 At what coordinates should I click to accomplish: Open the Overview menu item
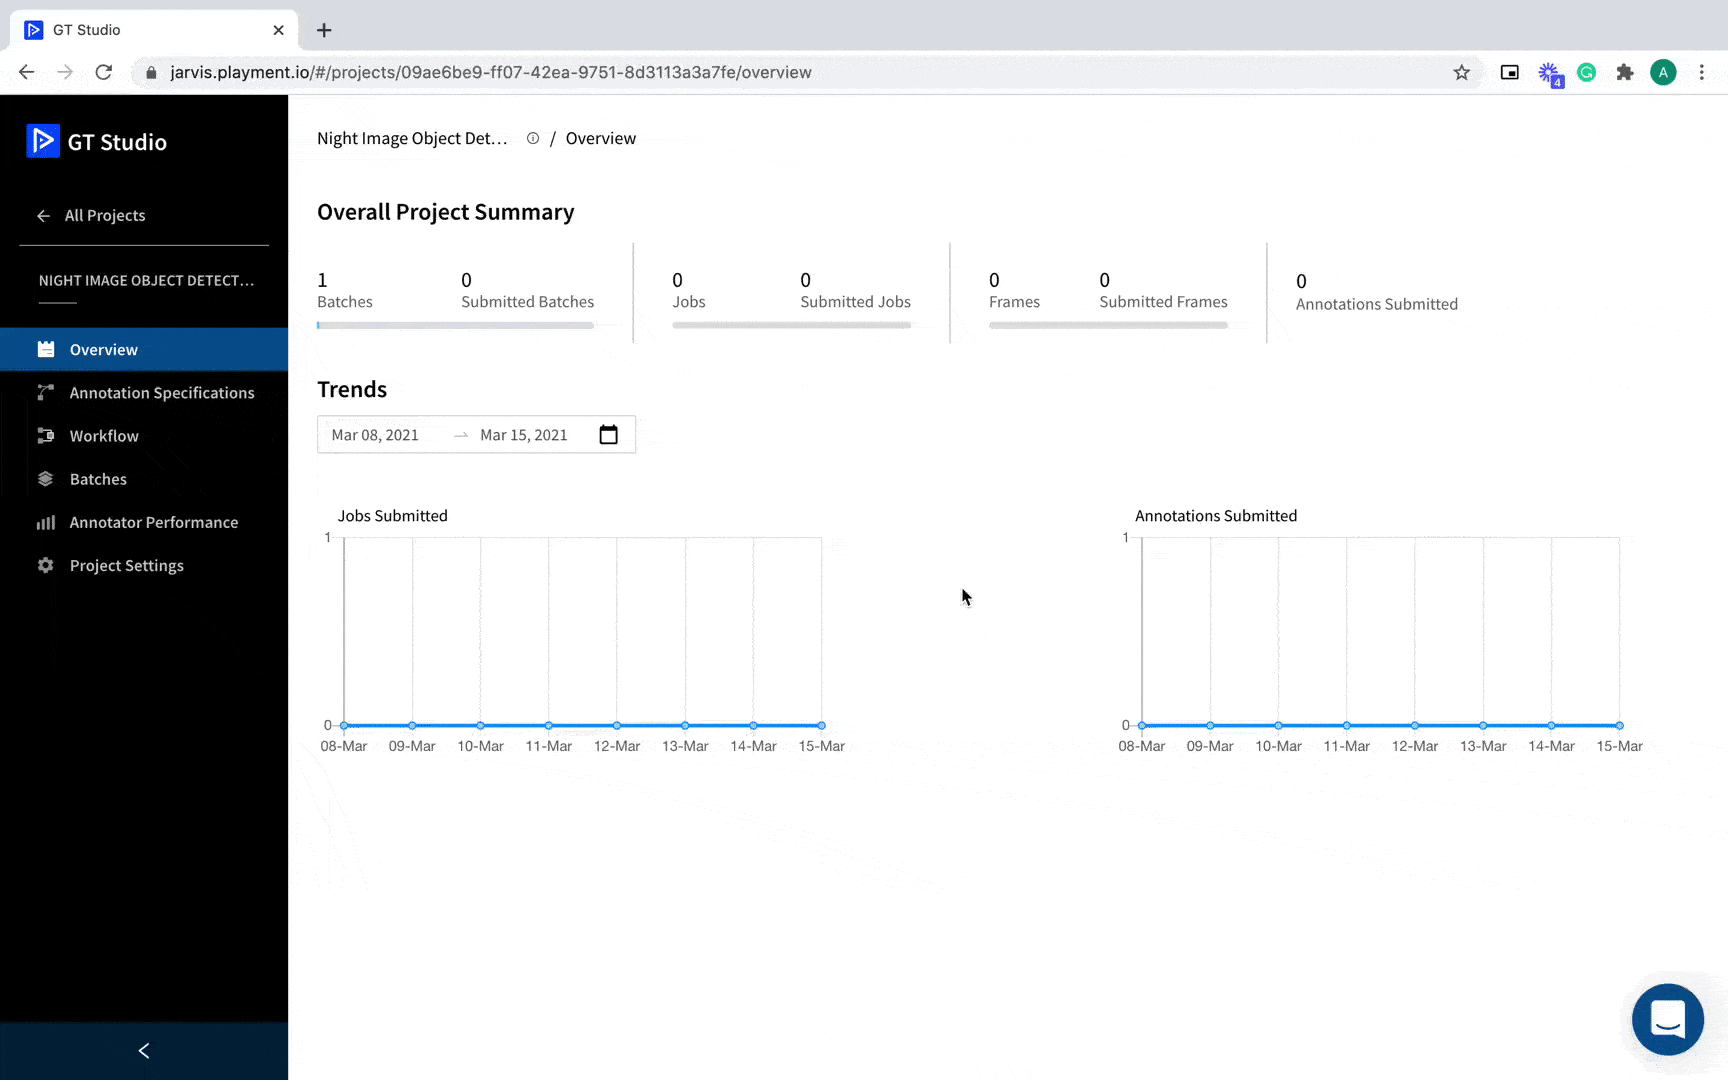tap(144, 349)
